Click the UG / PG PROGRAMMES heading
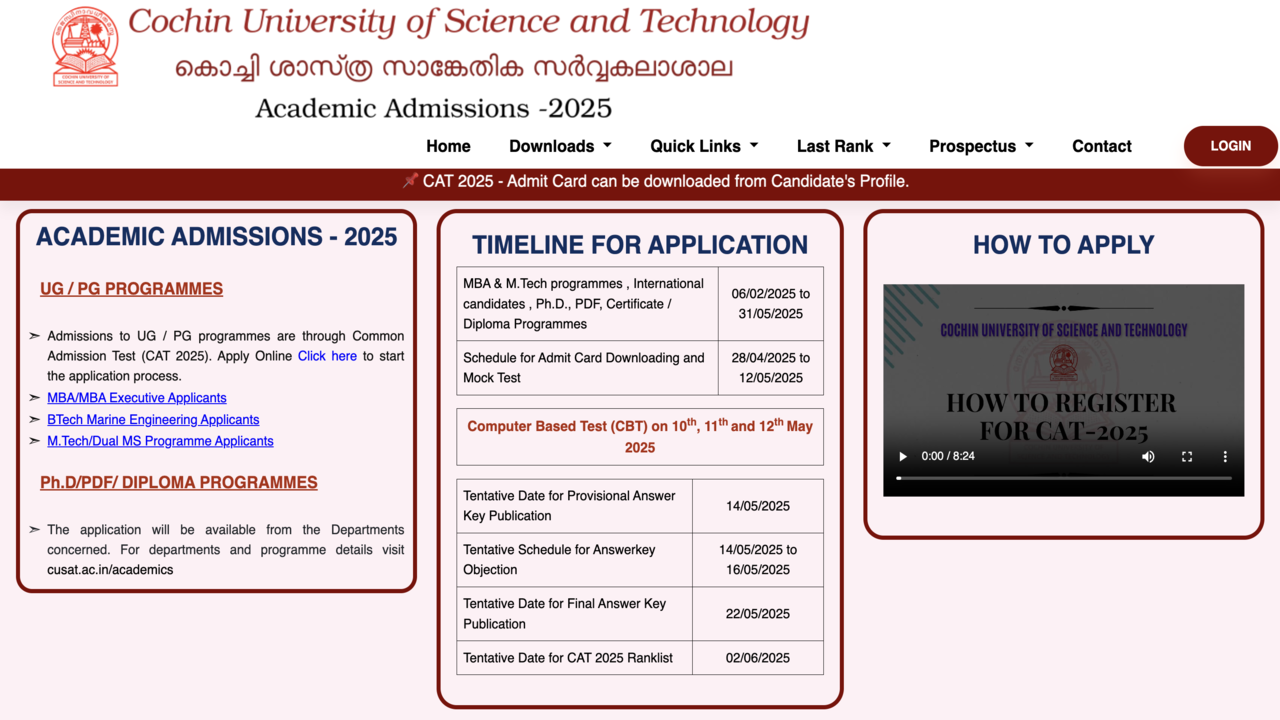Screen dimensions: 1280x720 (x=131, y=289)
